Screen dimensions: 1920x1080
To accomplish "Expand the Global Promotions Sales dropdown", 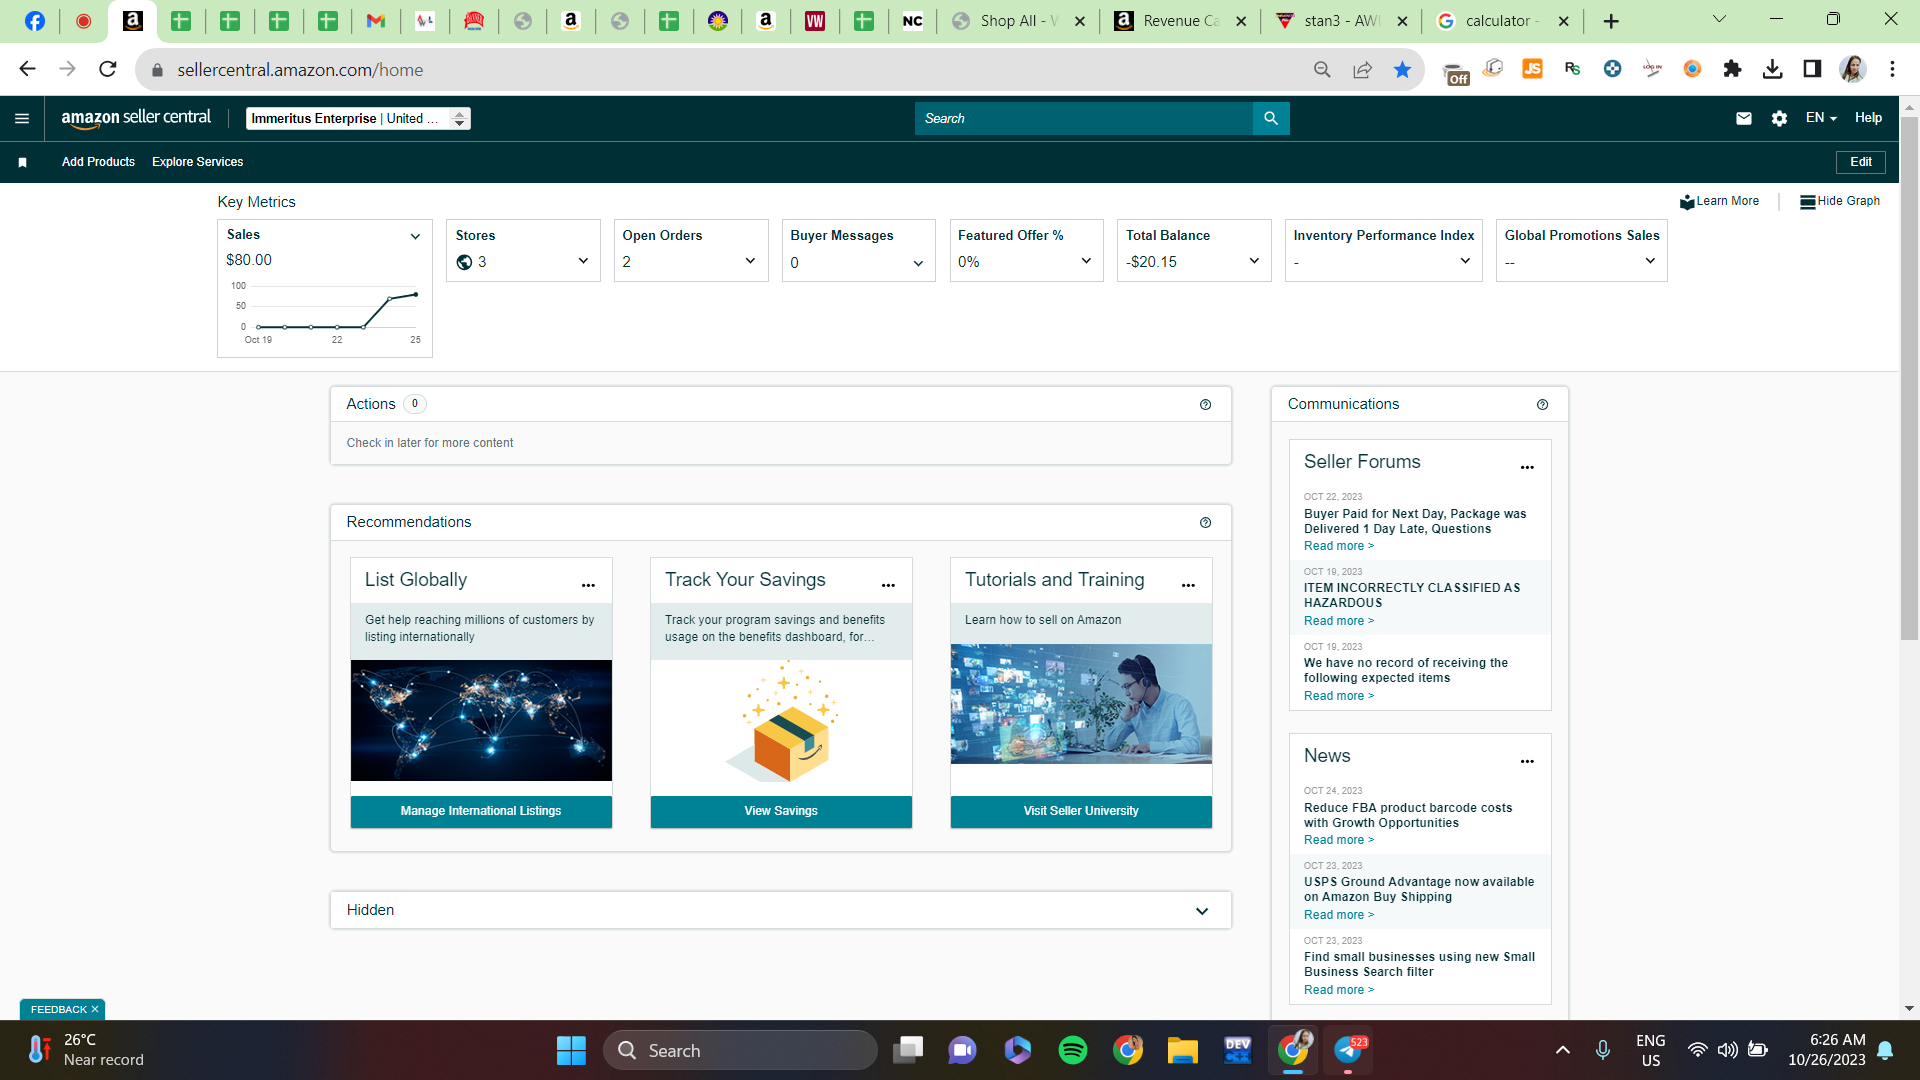I will [1650, 261].
